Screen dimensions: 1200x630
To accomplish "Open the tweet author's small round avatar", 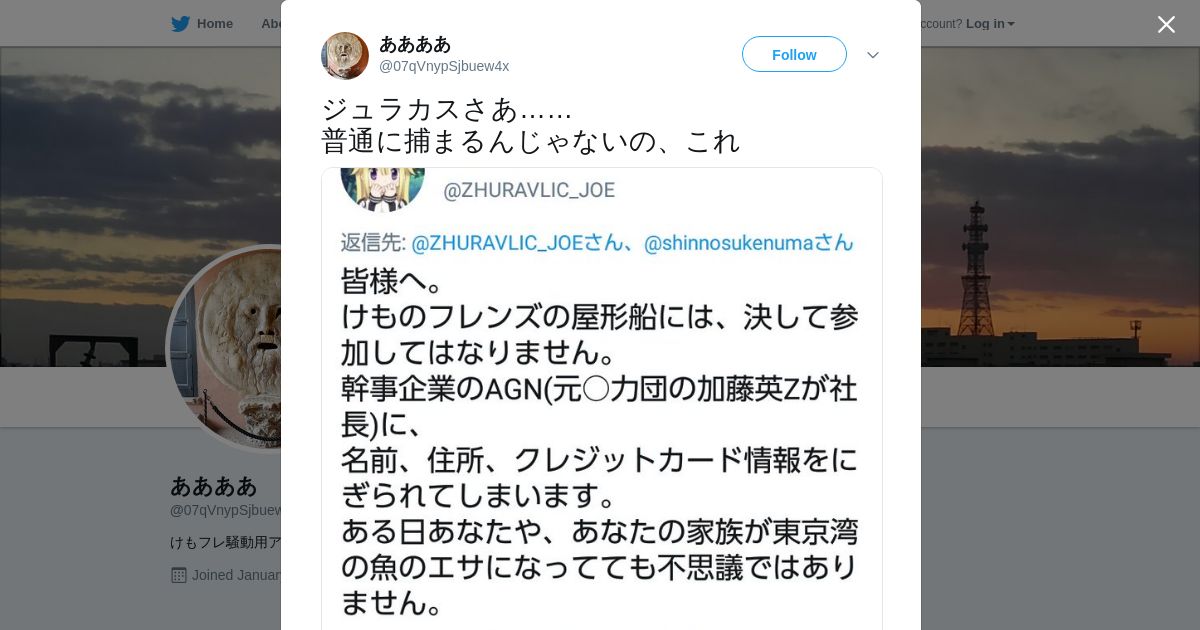I will click(345, 55).
